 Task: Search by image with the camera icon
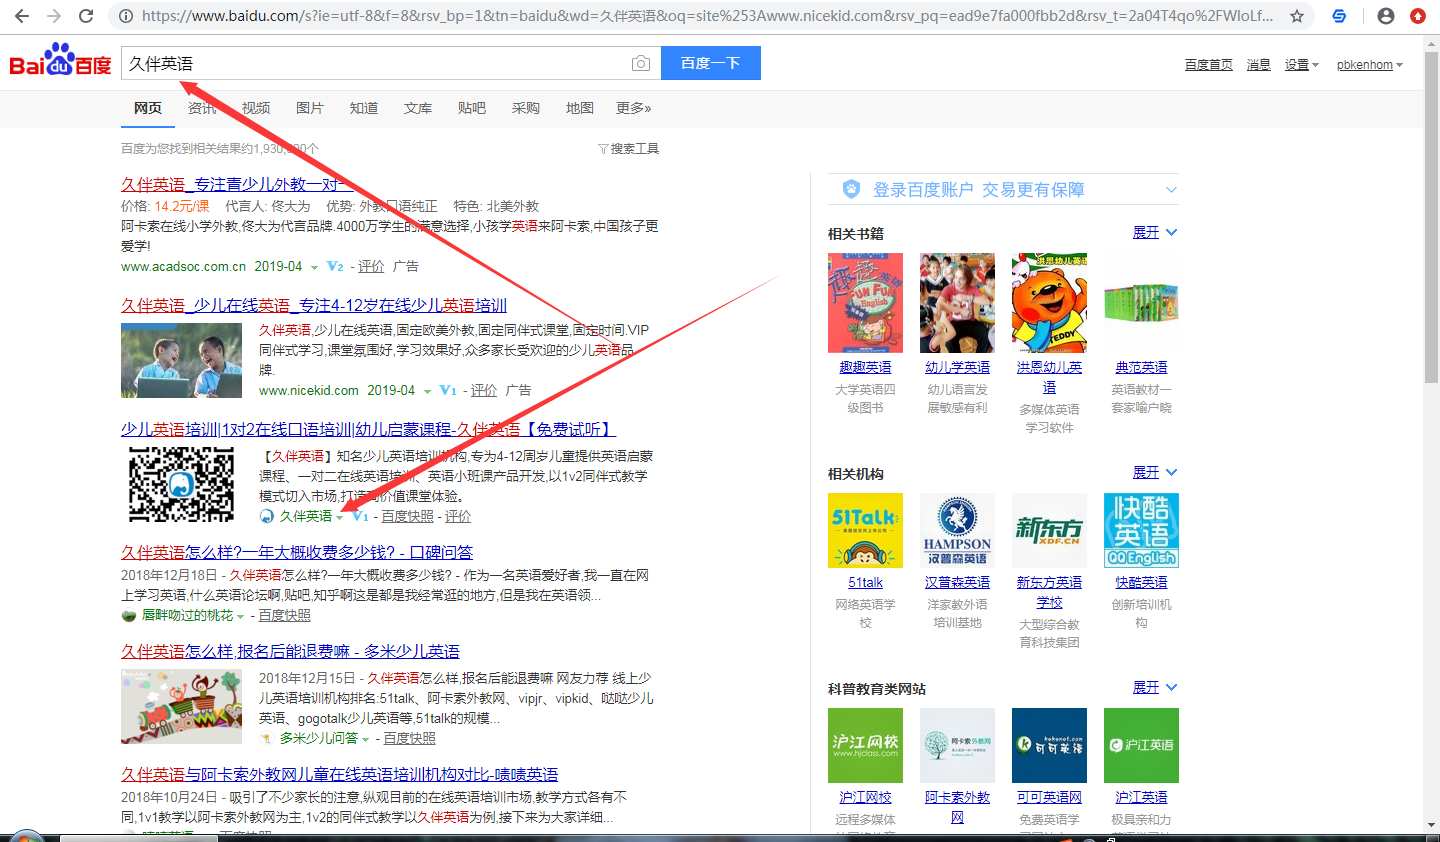pyautogui.click(x=640, y=63)
